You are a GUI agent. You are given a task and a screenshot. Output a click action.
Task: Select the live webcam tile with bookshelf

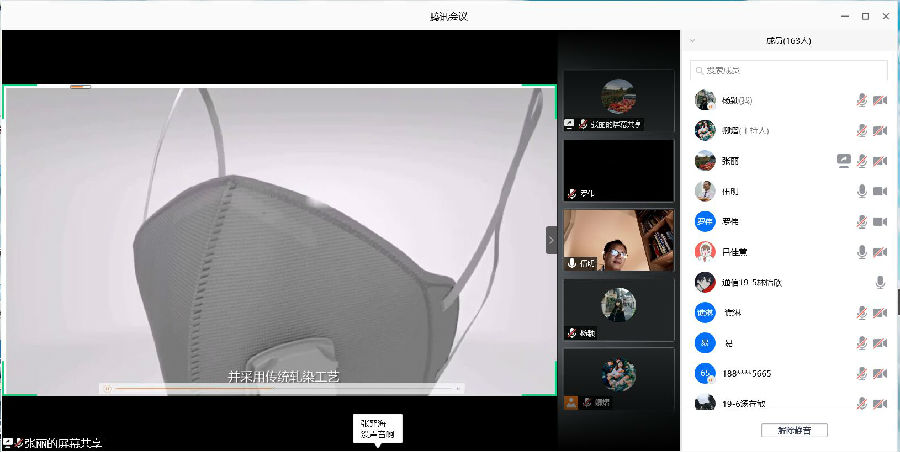click(618, 240)
